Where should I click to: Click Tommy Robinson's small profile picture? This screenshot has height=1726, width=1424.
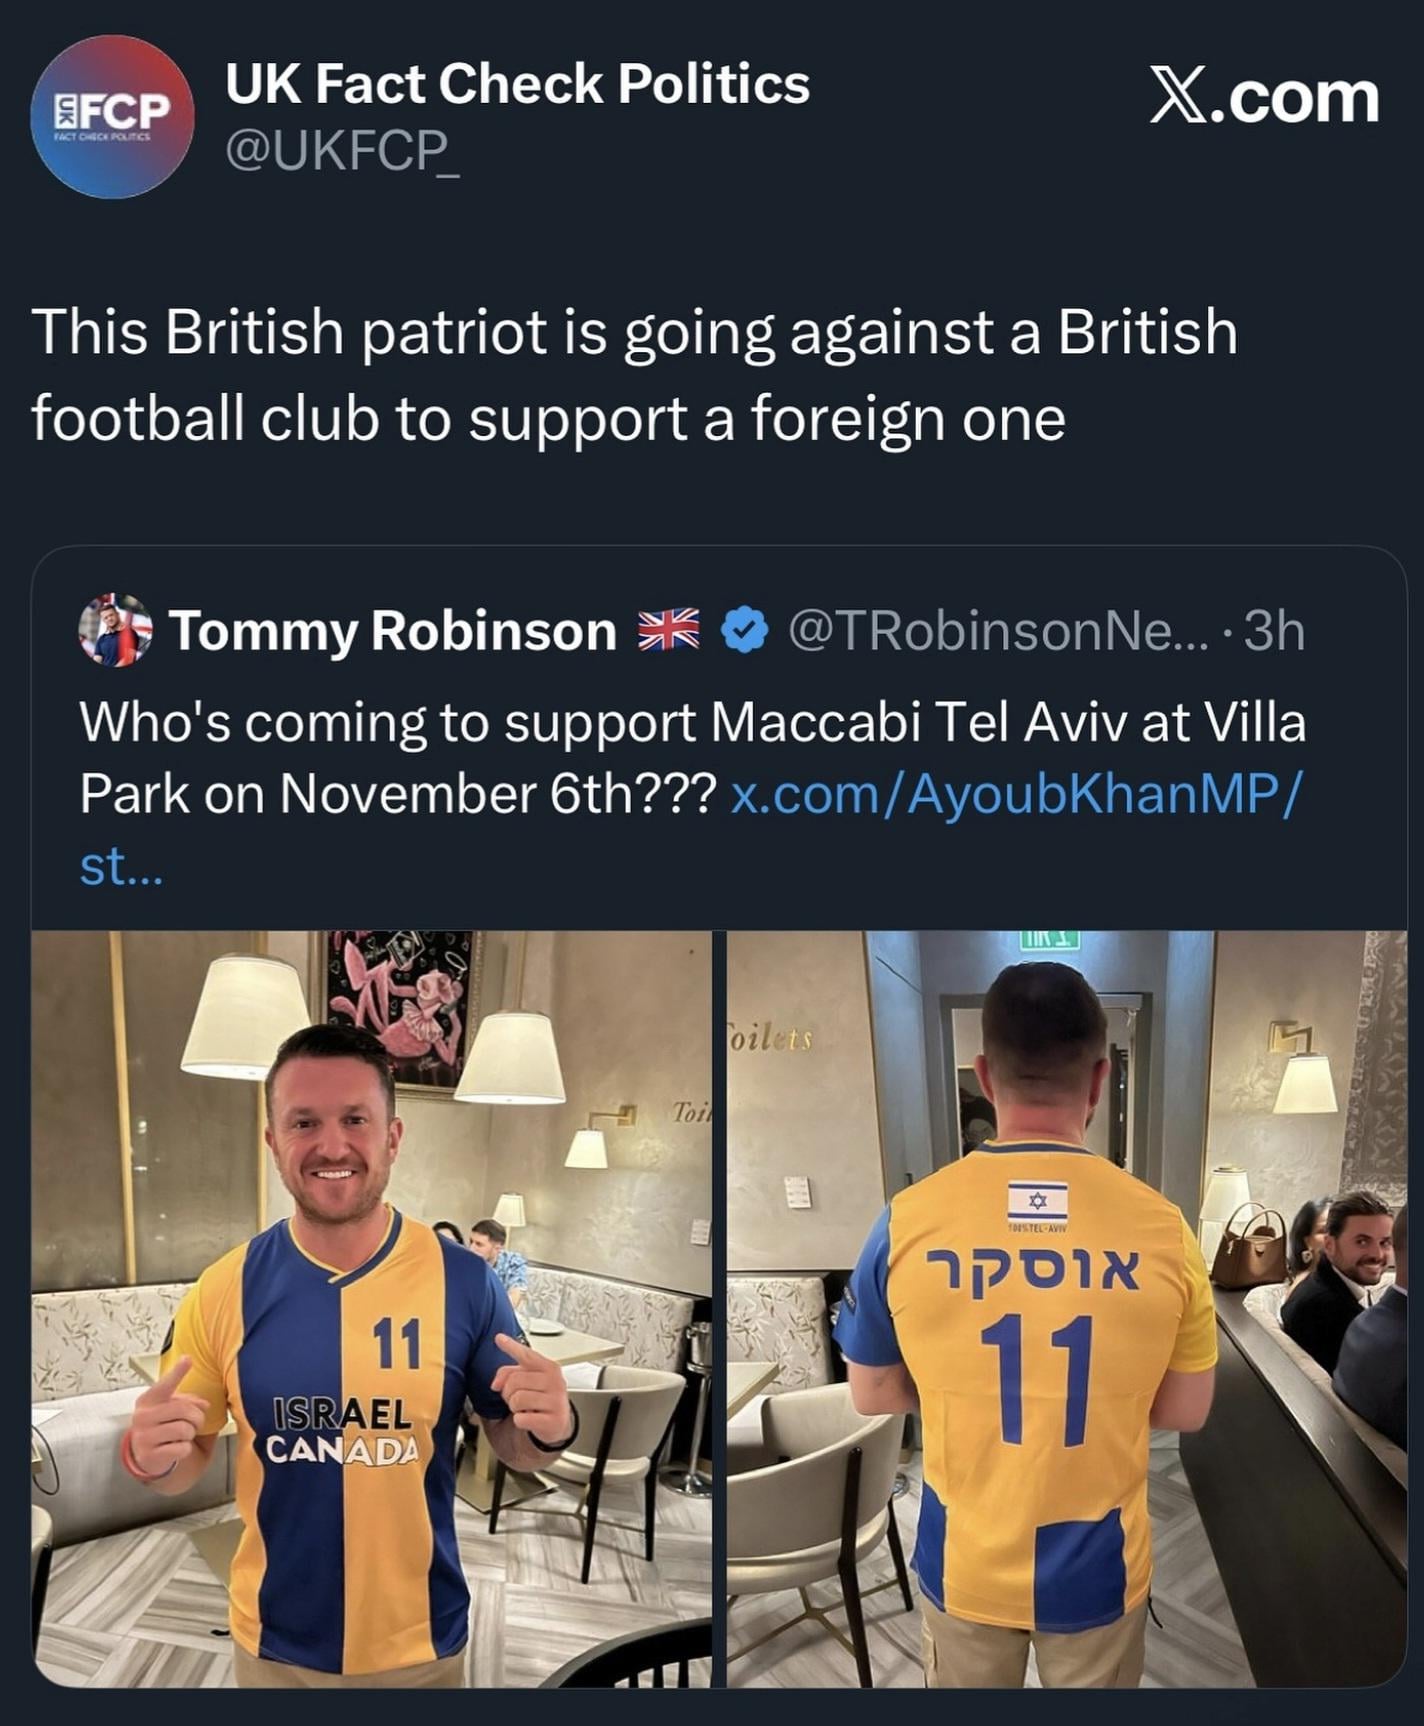tap(115, 631)
